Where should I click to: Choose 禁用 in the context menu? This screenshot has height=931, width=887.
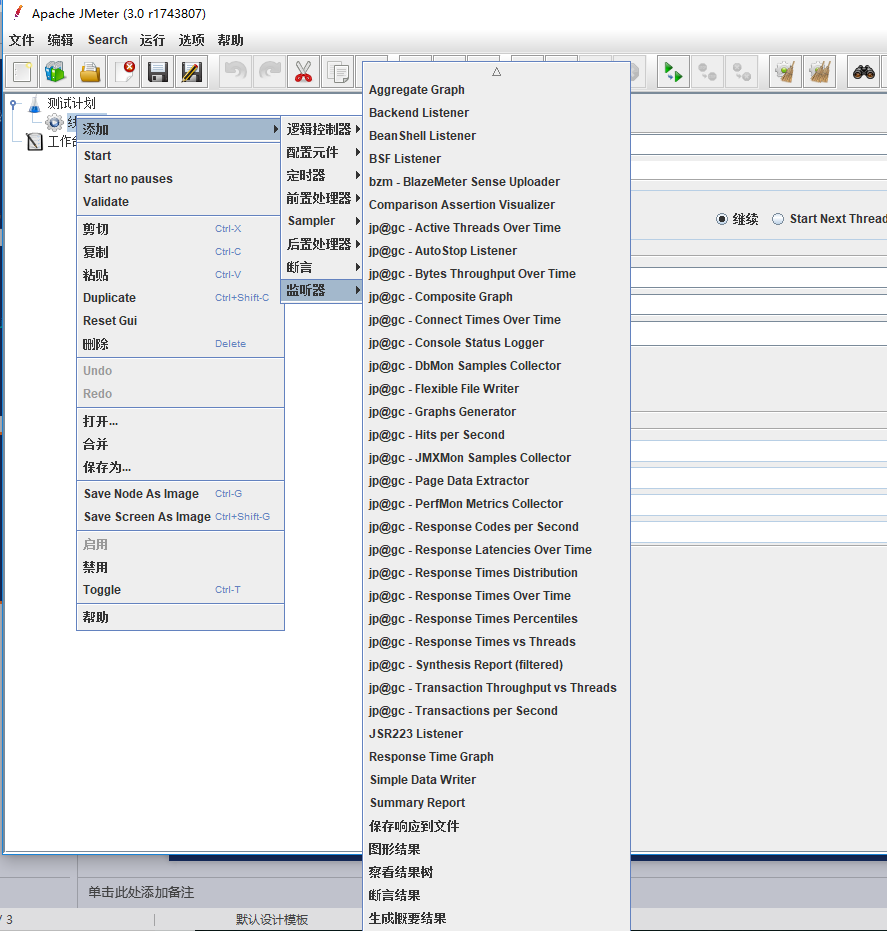[180, 567]
